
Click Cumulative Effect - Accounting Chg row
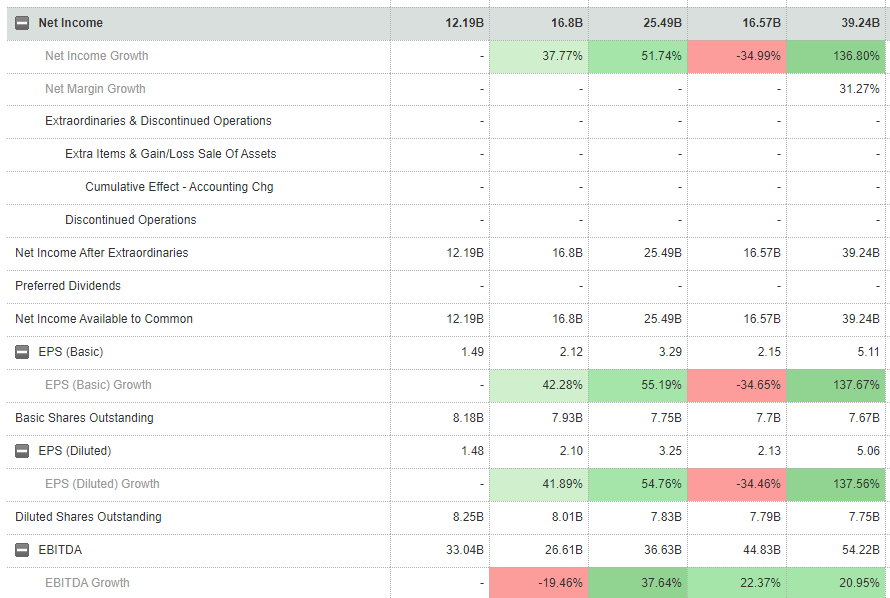179,187
